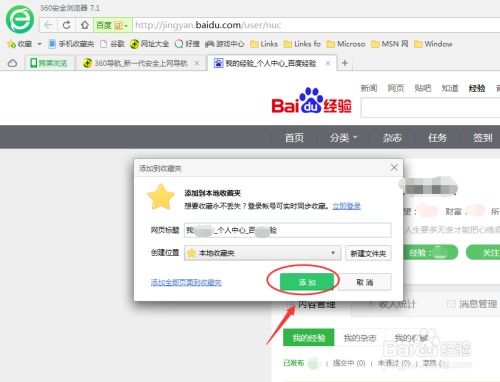500x382 pixels.
Task: Expand the 分类 navigation dropdown
Action: [343, 137]
